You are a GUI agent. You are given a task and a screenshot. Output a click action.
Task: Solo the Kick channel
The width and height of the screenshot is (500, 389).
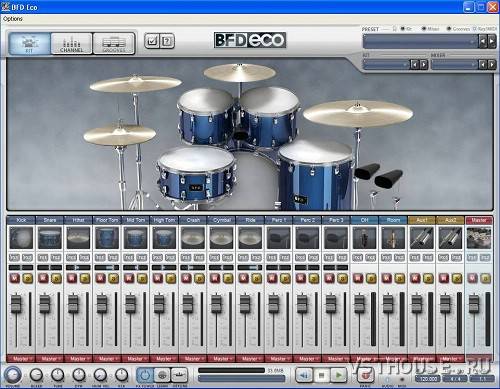[28, 278]
